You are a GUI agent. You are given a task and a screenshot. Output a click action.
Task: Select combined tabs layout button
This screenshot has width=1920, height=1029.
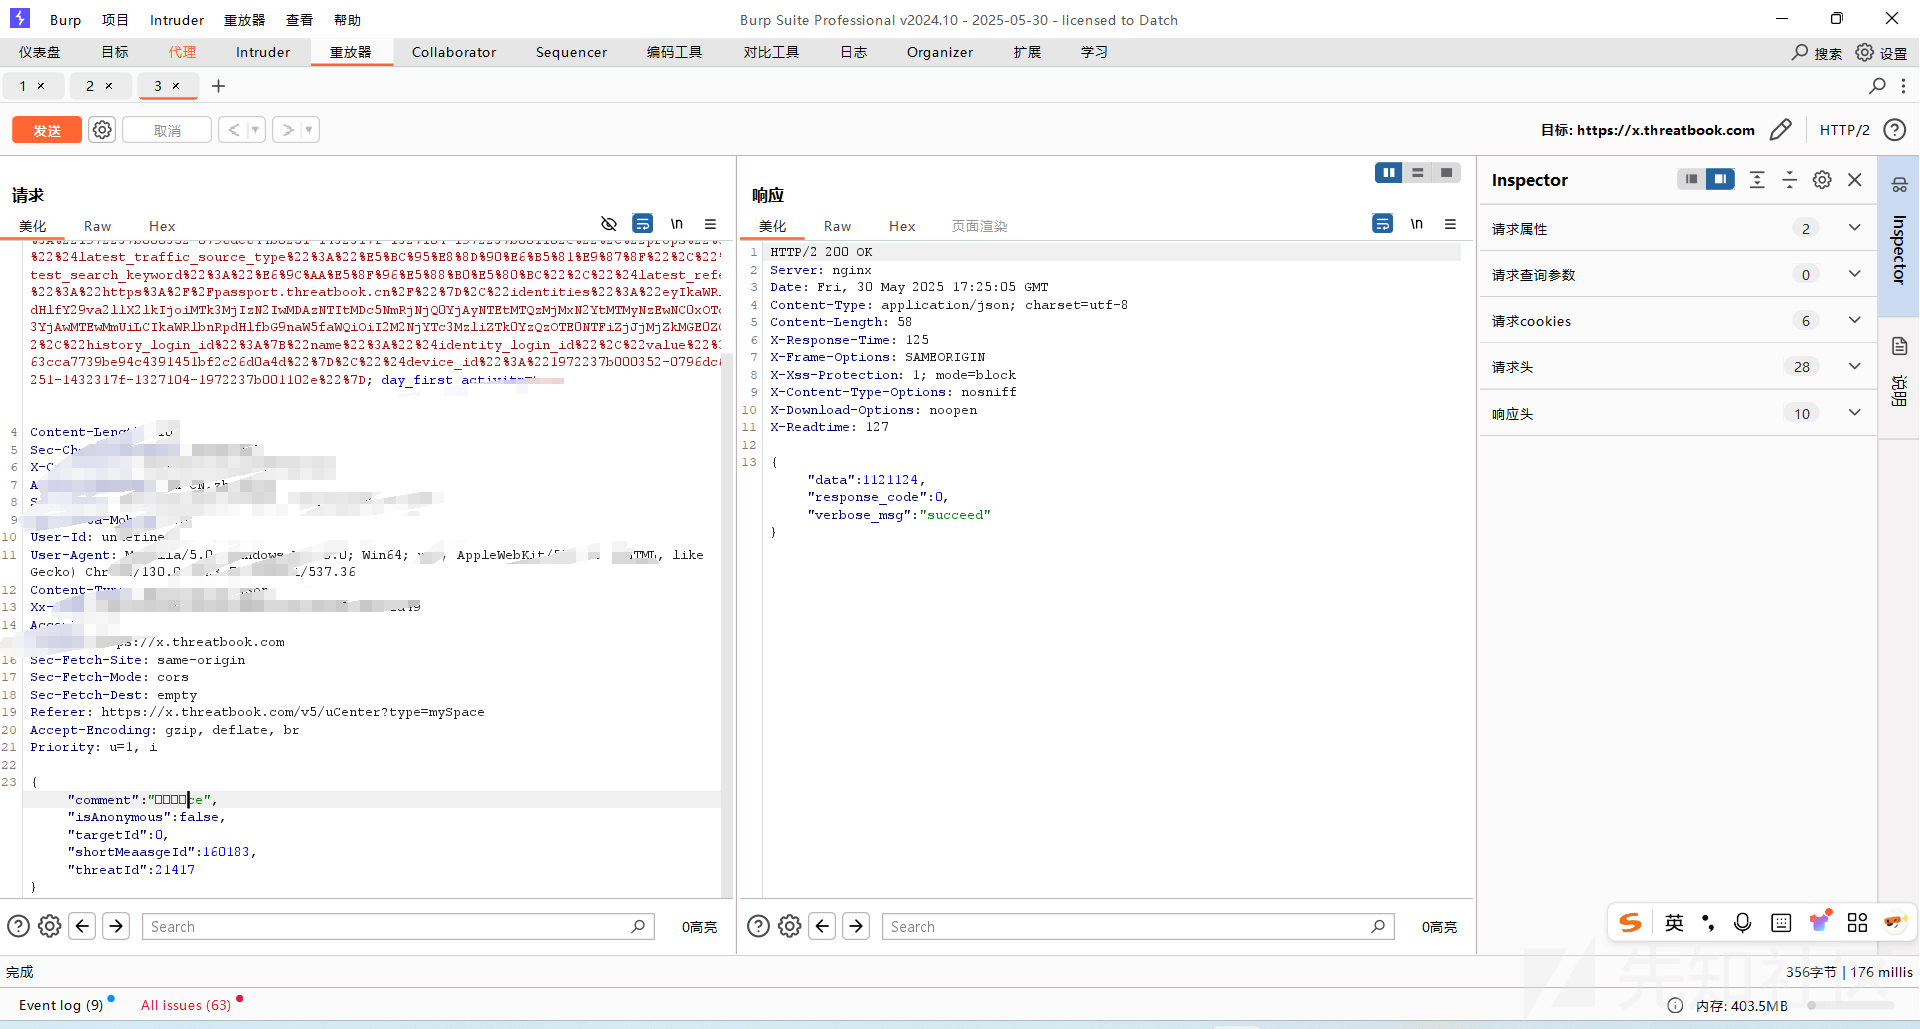[1446, 173]
